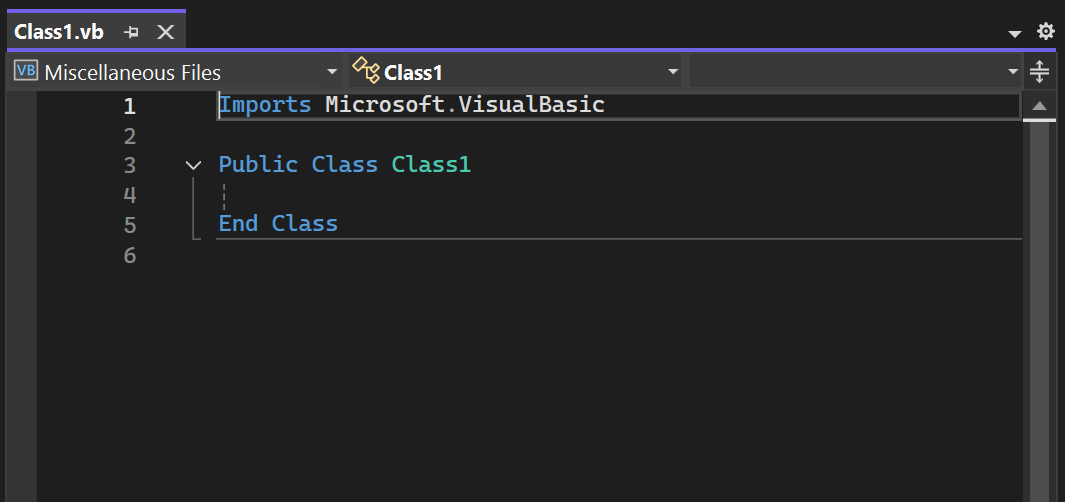Click the green Class1 identifier in code
This screenshot has width=1065, height=502.
(x=431, y=165)
